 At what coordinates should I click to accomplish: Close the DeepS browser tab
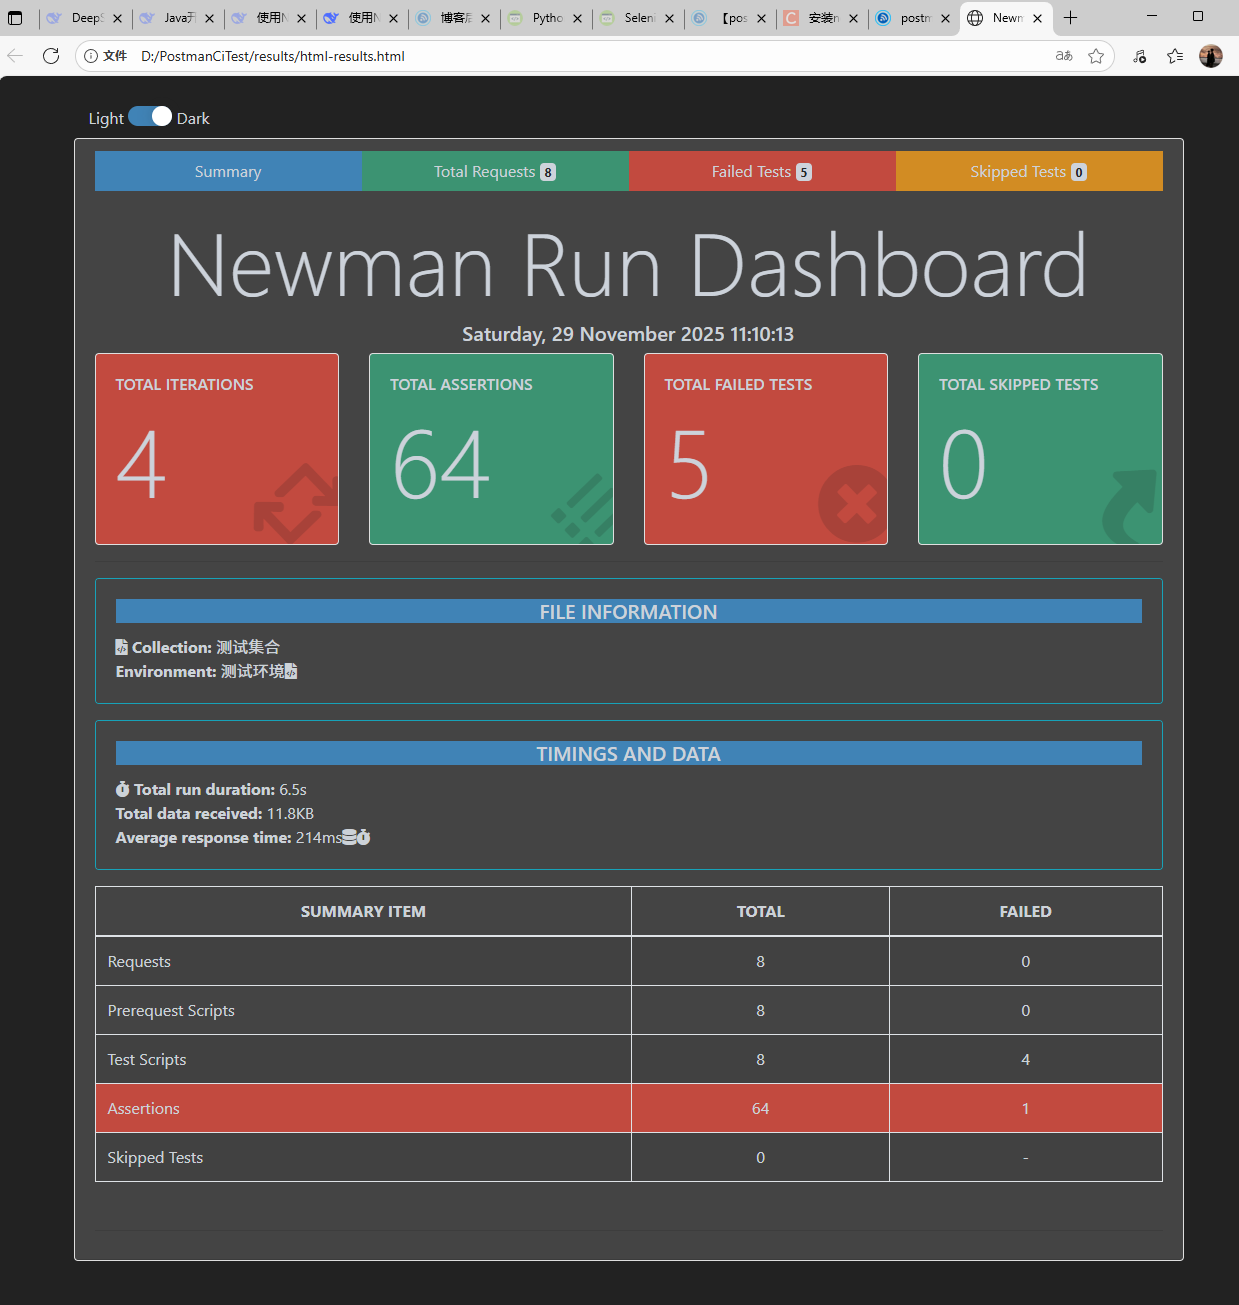(x=117, y=18)
